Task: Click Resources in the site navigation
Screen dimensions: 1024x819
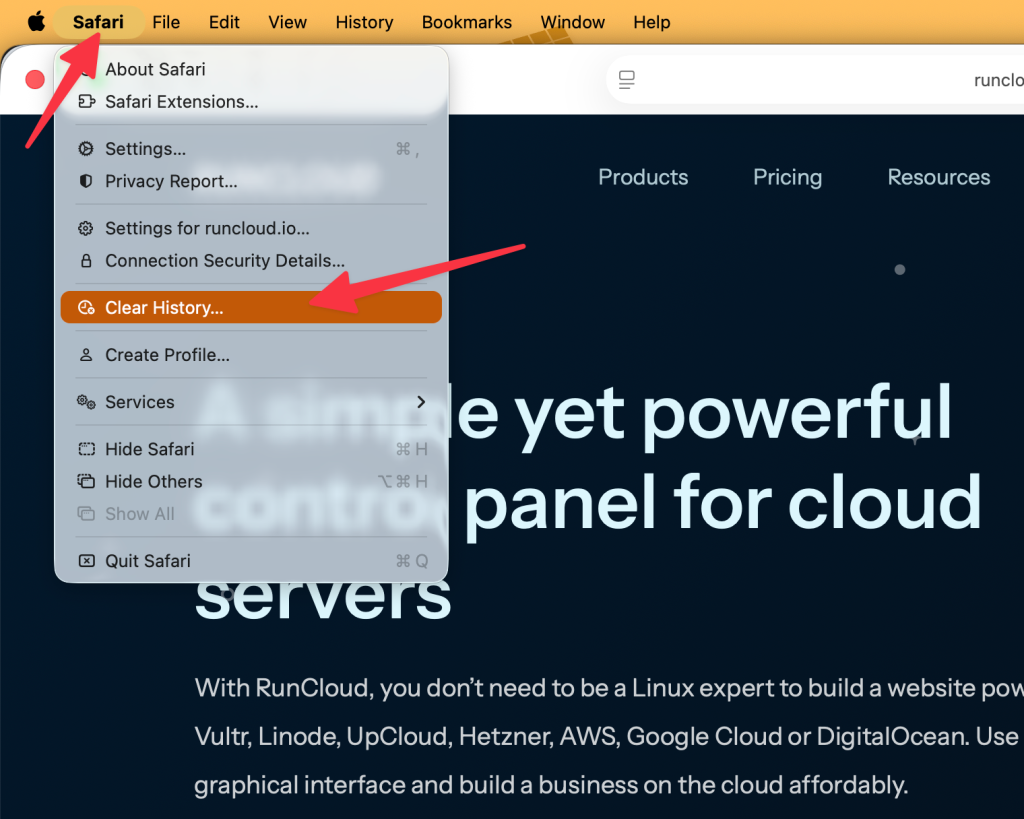Action: (938, 177)
